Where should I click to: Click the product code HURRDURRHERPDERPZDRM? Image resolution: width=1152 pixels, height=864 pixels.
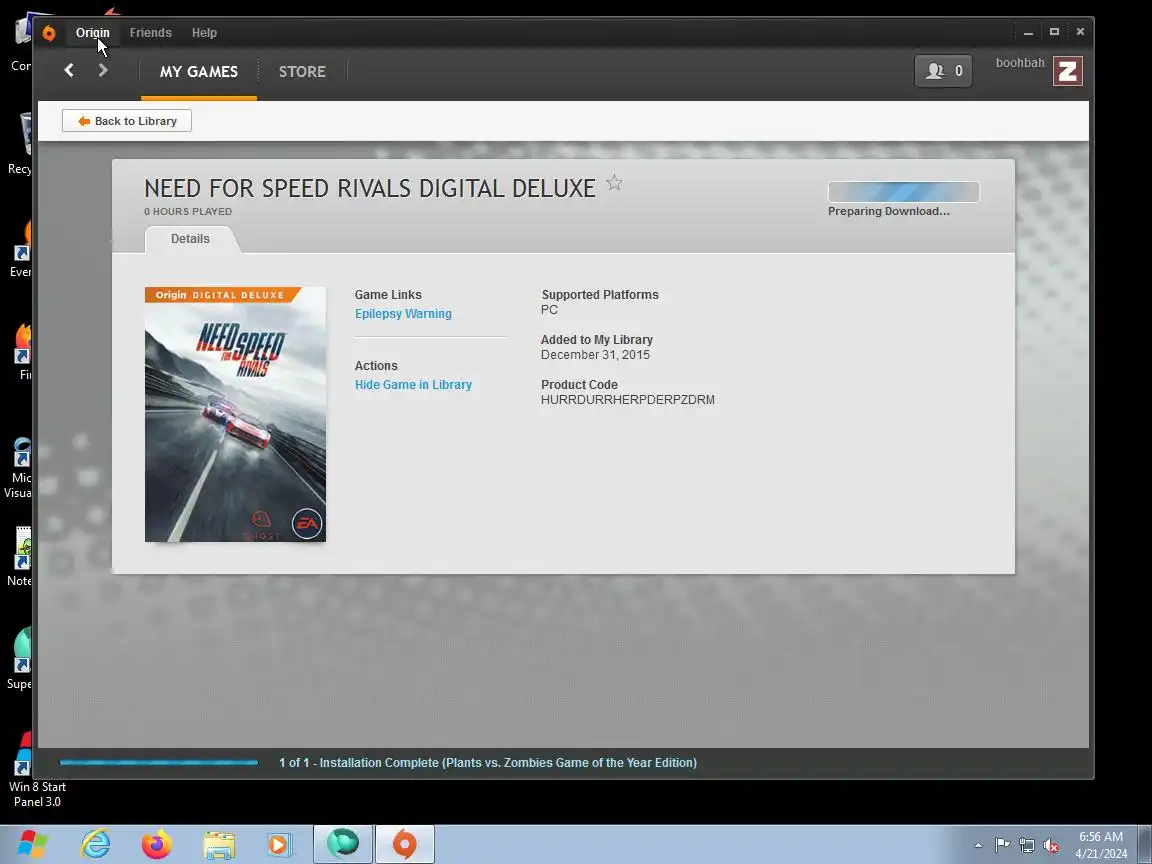[x=627, y=400]
